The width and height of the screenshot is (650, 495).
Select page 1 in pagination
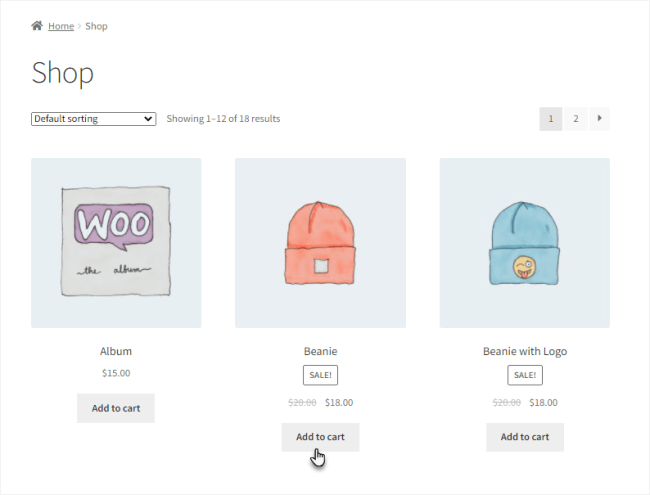551,119
